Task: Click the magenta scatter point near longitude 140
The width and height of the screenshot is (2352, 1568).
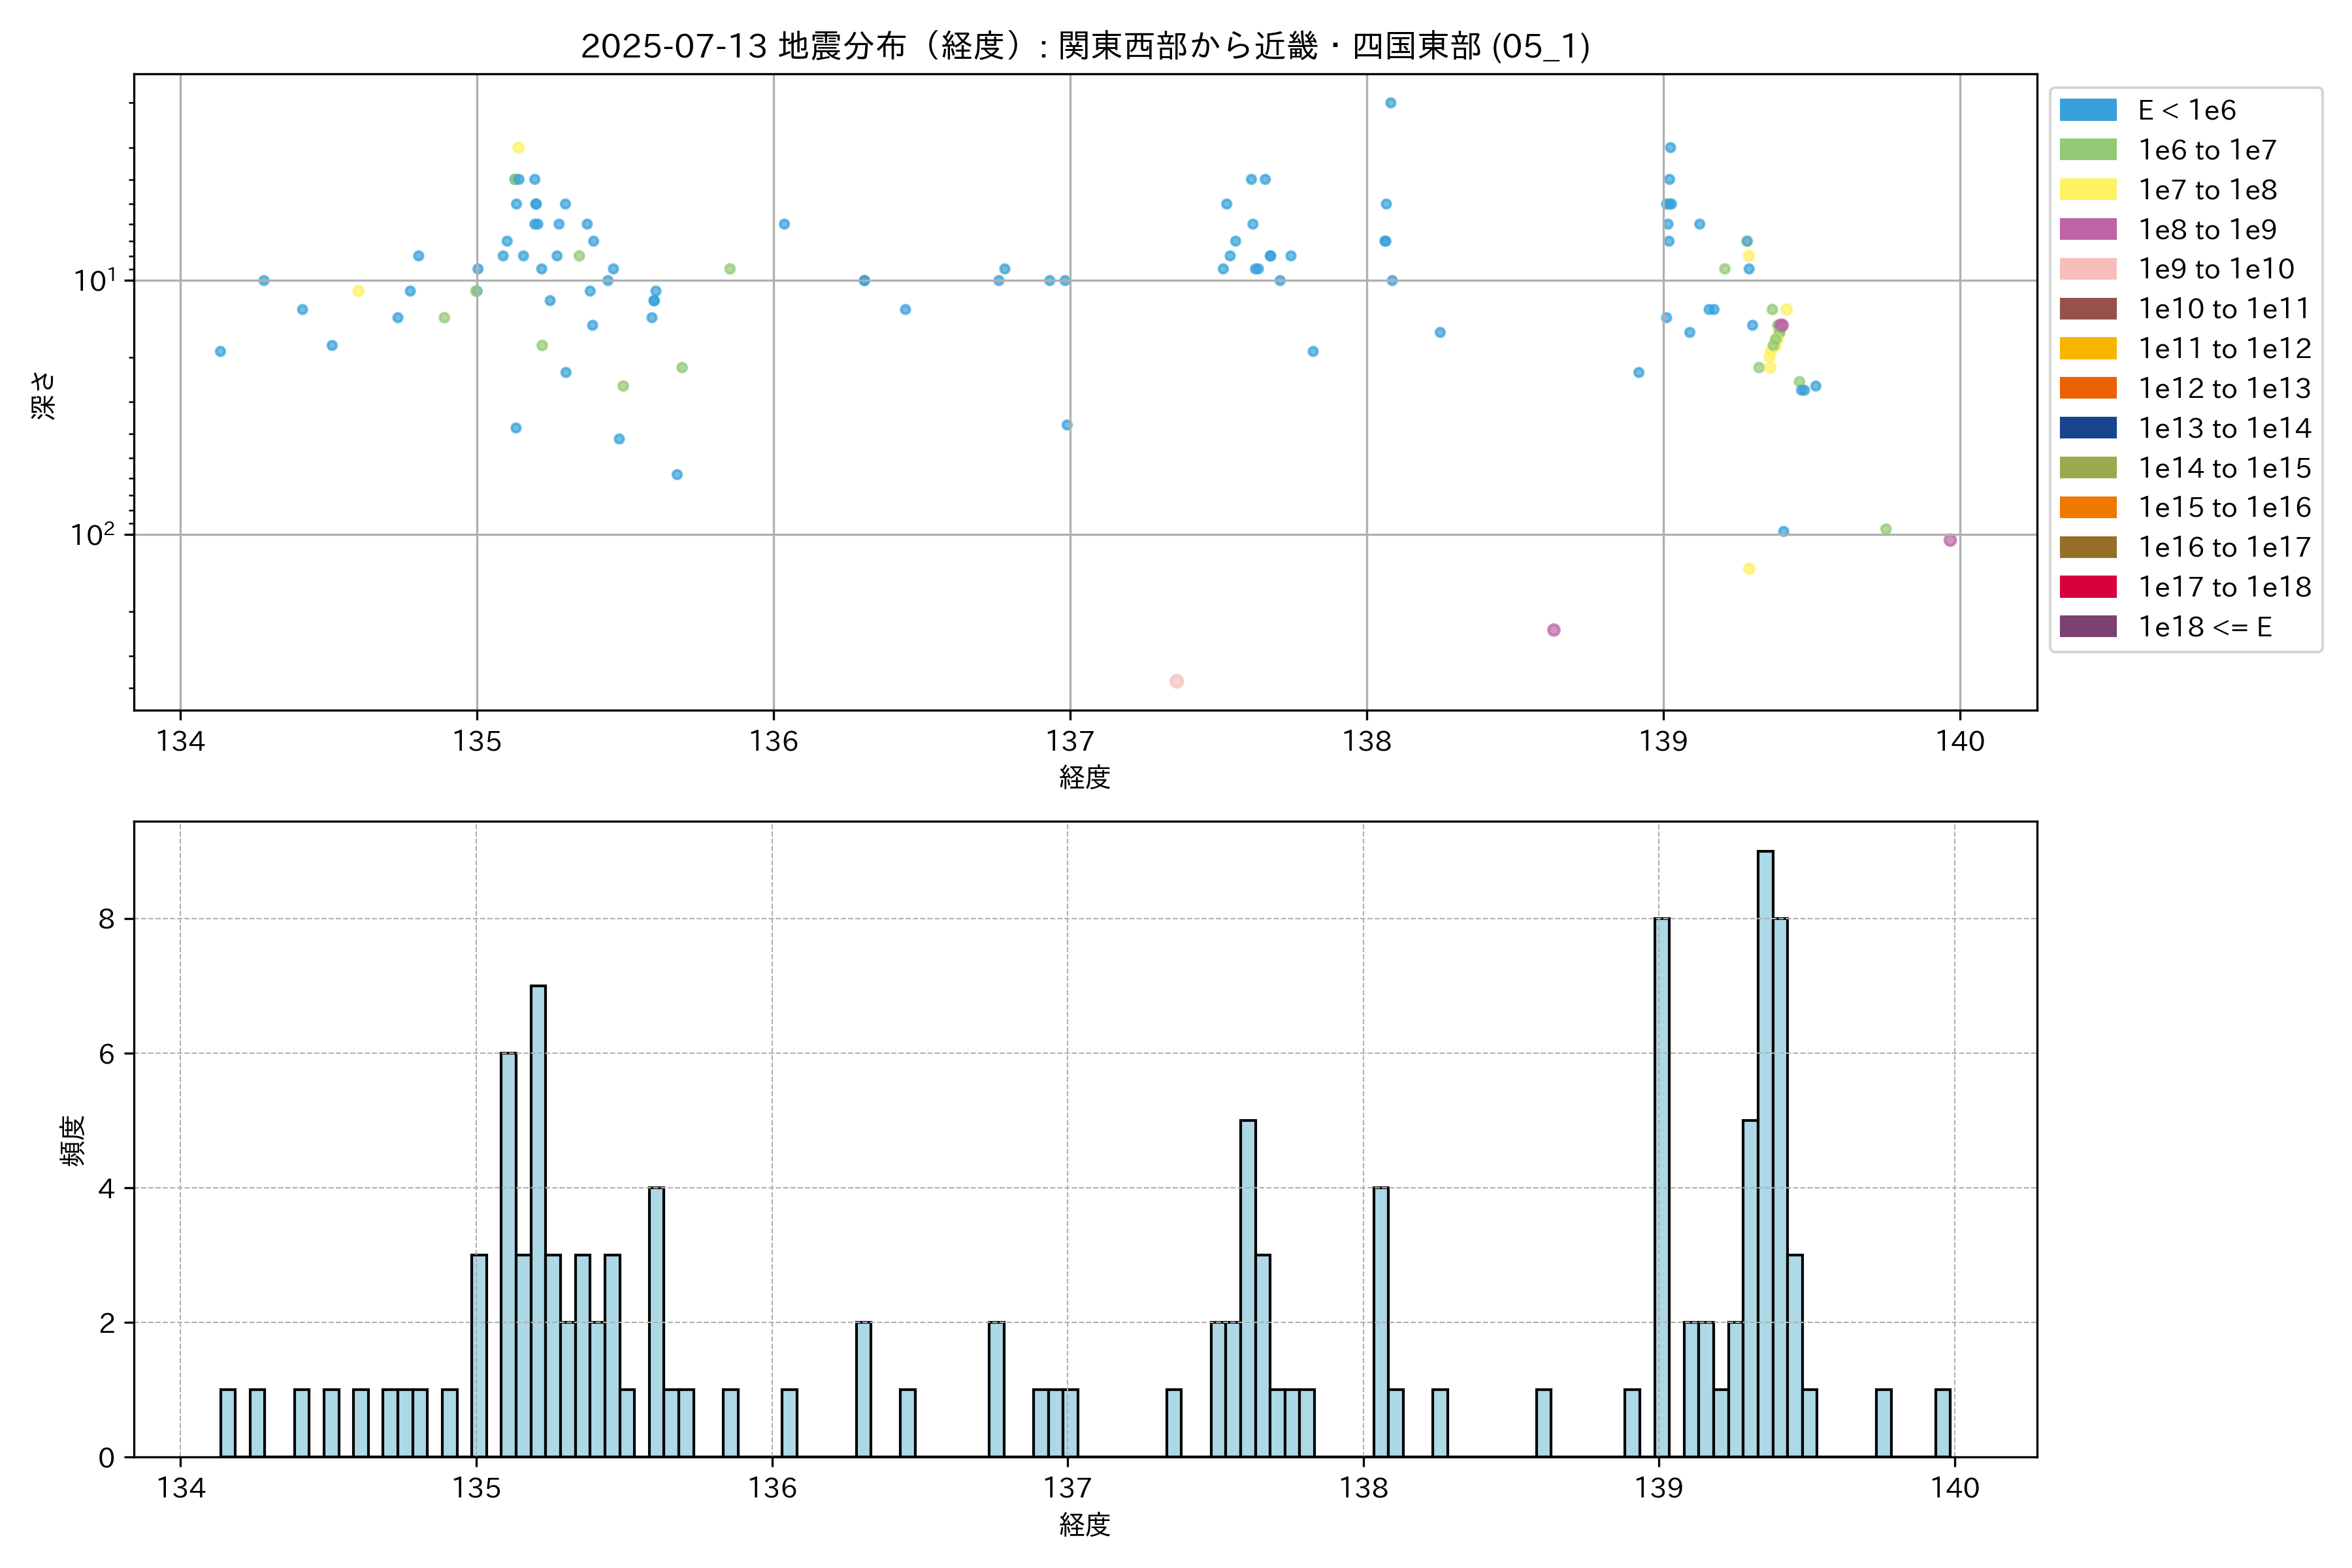Action: click(x=1949, y=540)
